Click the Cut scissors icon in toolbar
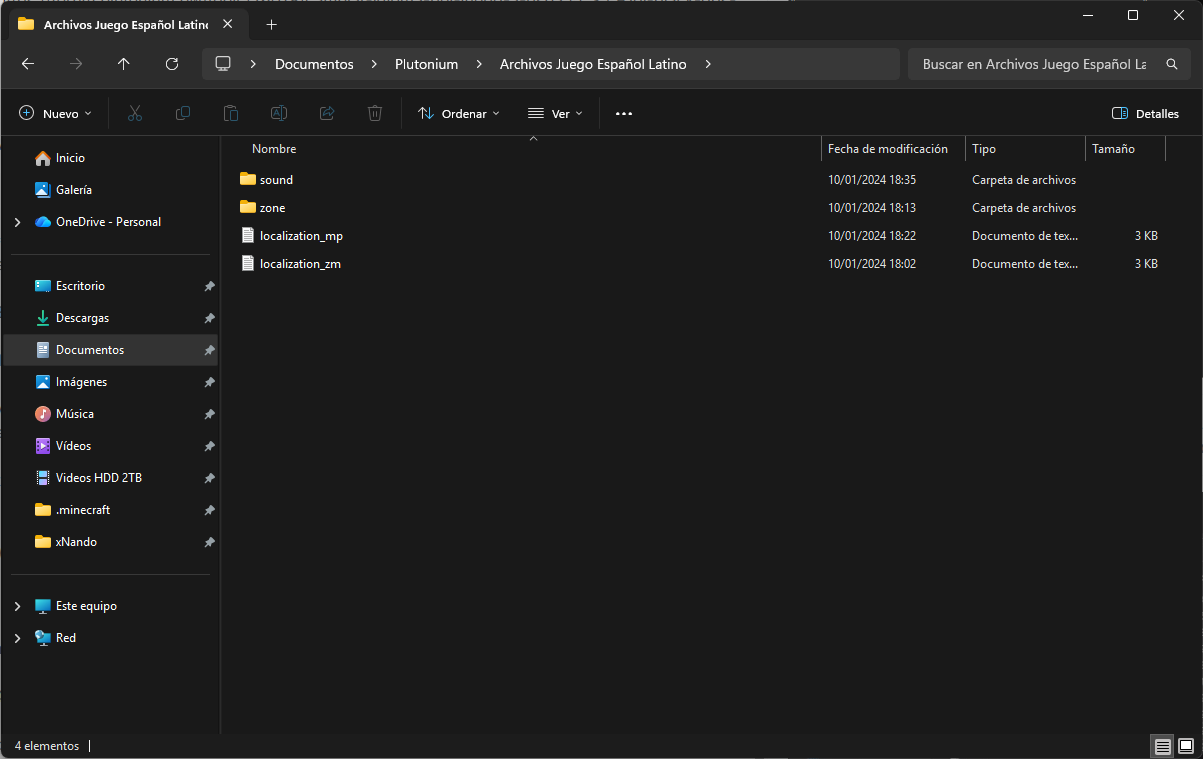 tap(135, 114)
